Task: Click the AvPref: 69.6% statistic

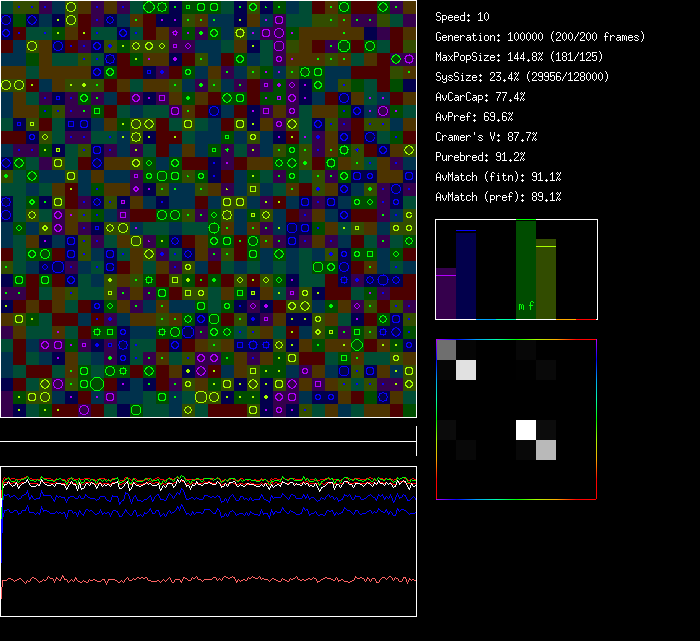Action: pyautogui.click(x=474, y=117)
